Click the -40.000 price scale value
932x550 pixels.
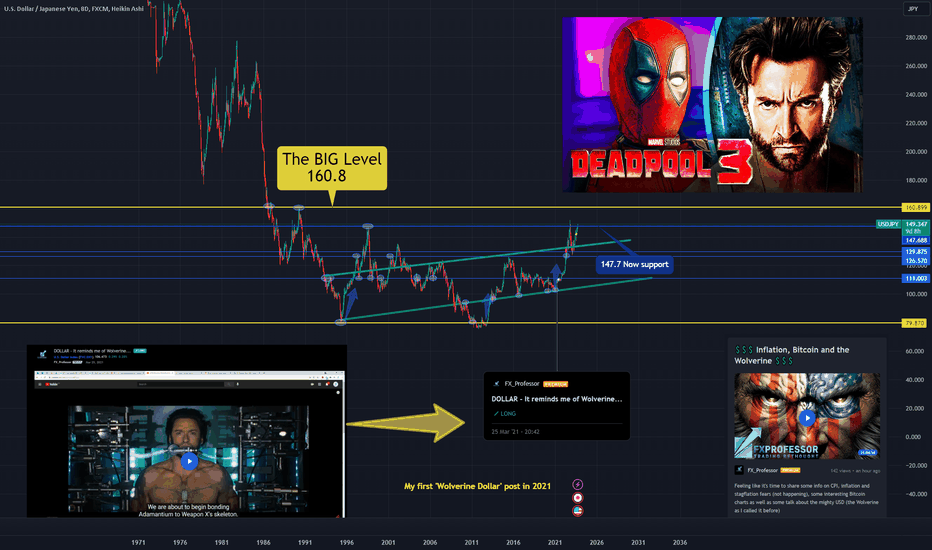tap(916, 494)
